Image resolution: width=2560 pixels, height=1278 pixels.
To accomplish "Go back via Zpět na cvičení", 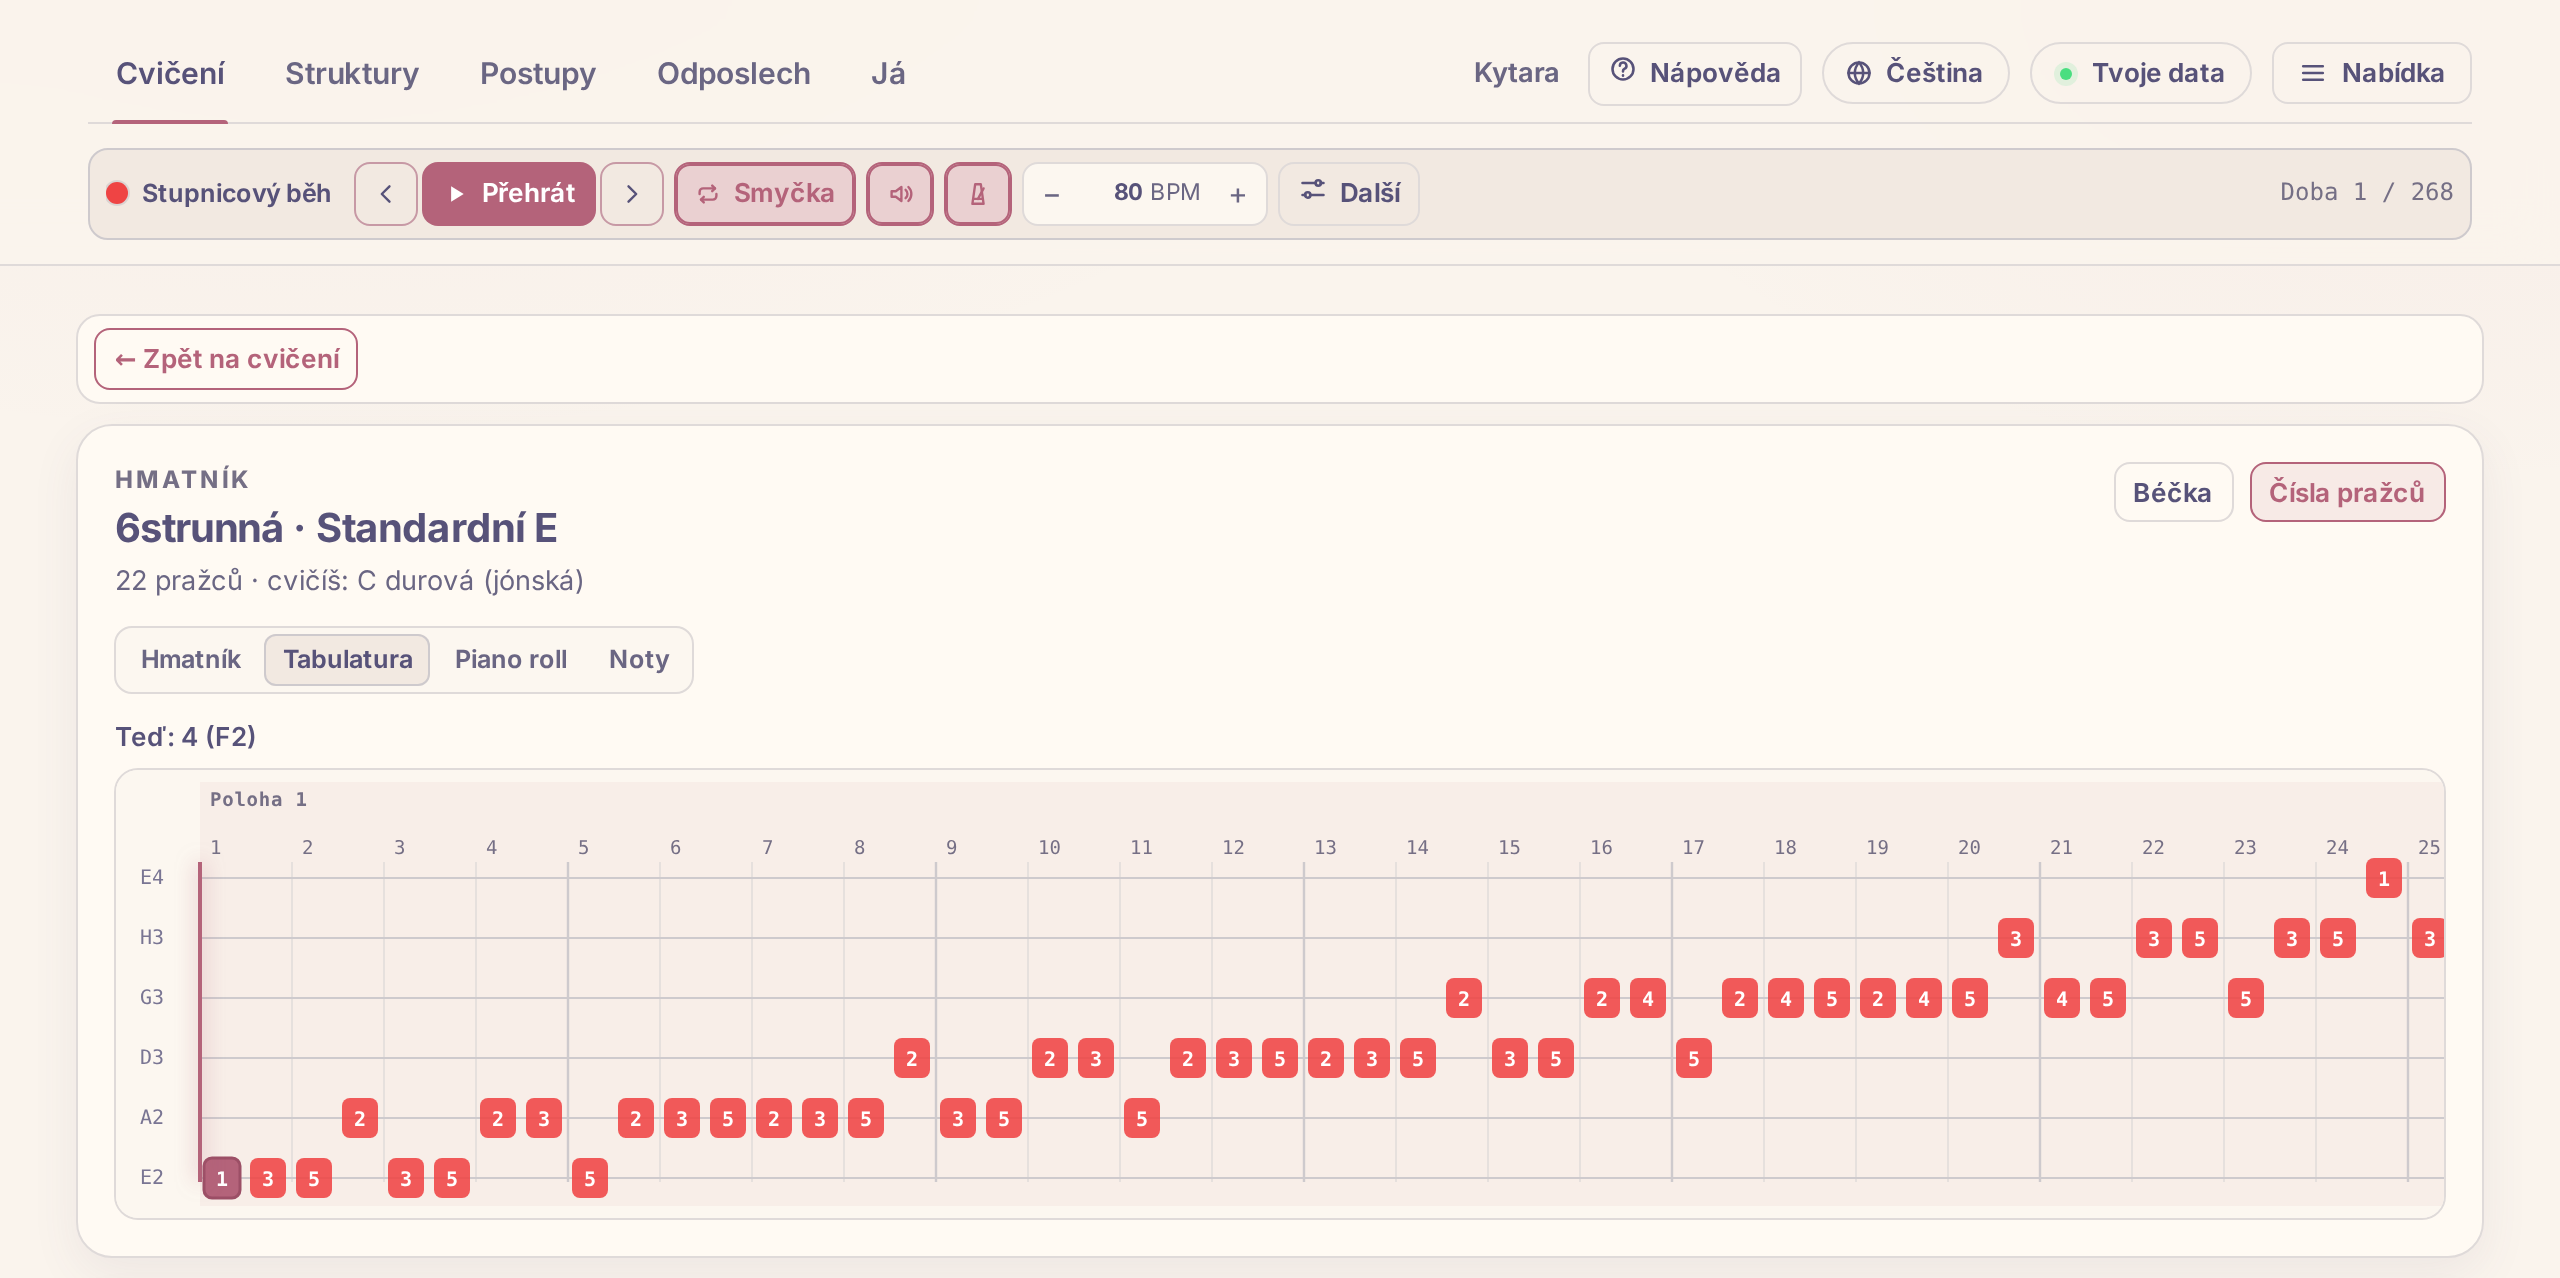I will [226, 359].
